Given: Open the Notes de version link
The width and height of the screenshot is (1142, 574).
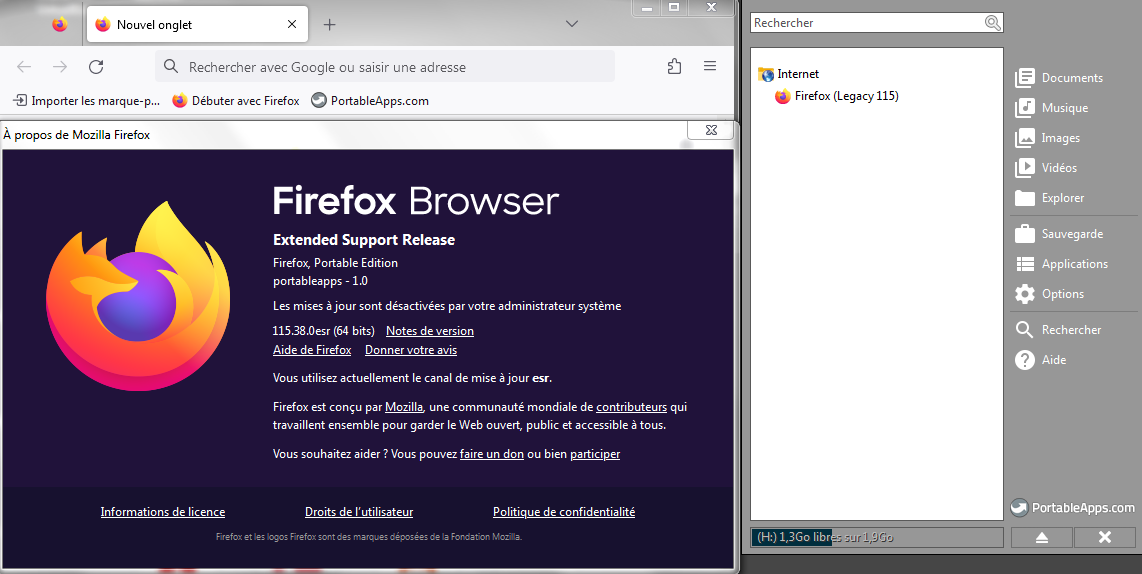Looking at the screenshot, I should [430, 331].
